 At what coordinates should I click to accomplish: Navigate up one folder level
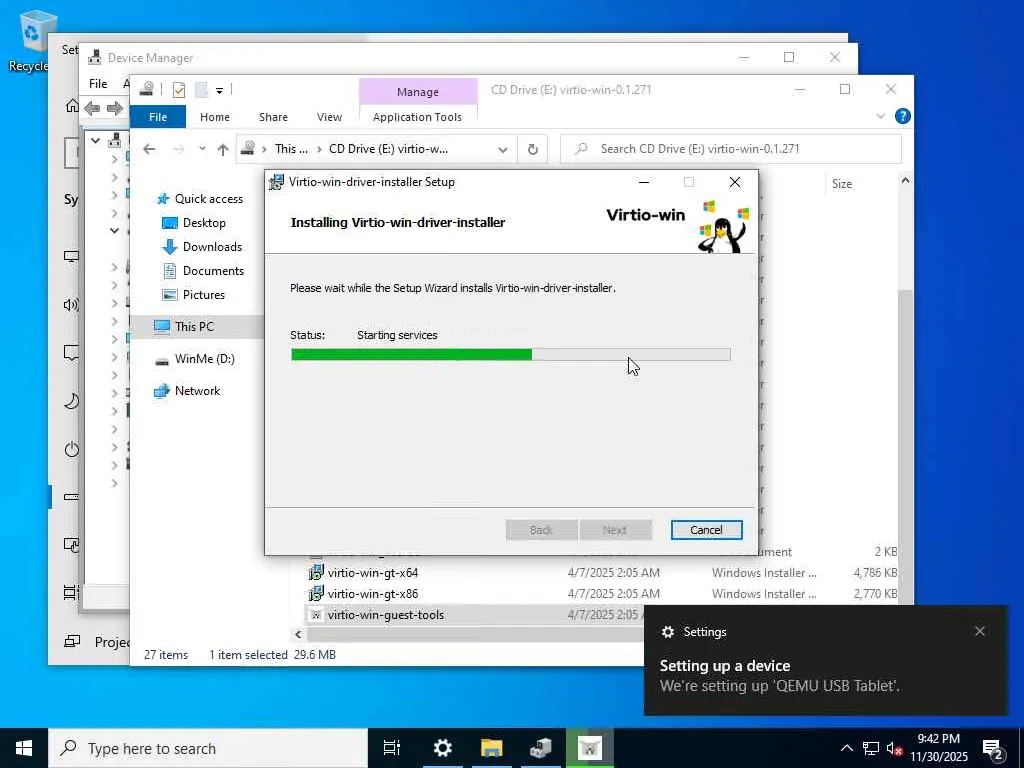(x=223, y=149)
